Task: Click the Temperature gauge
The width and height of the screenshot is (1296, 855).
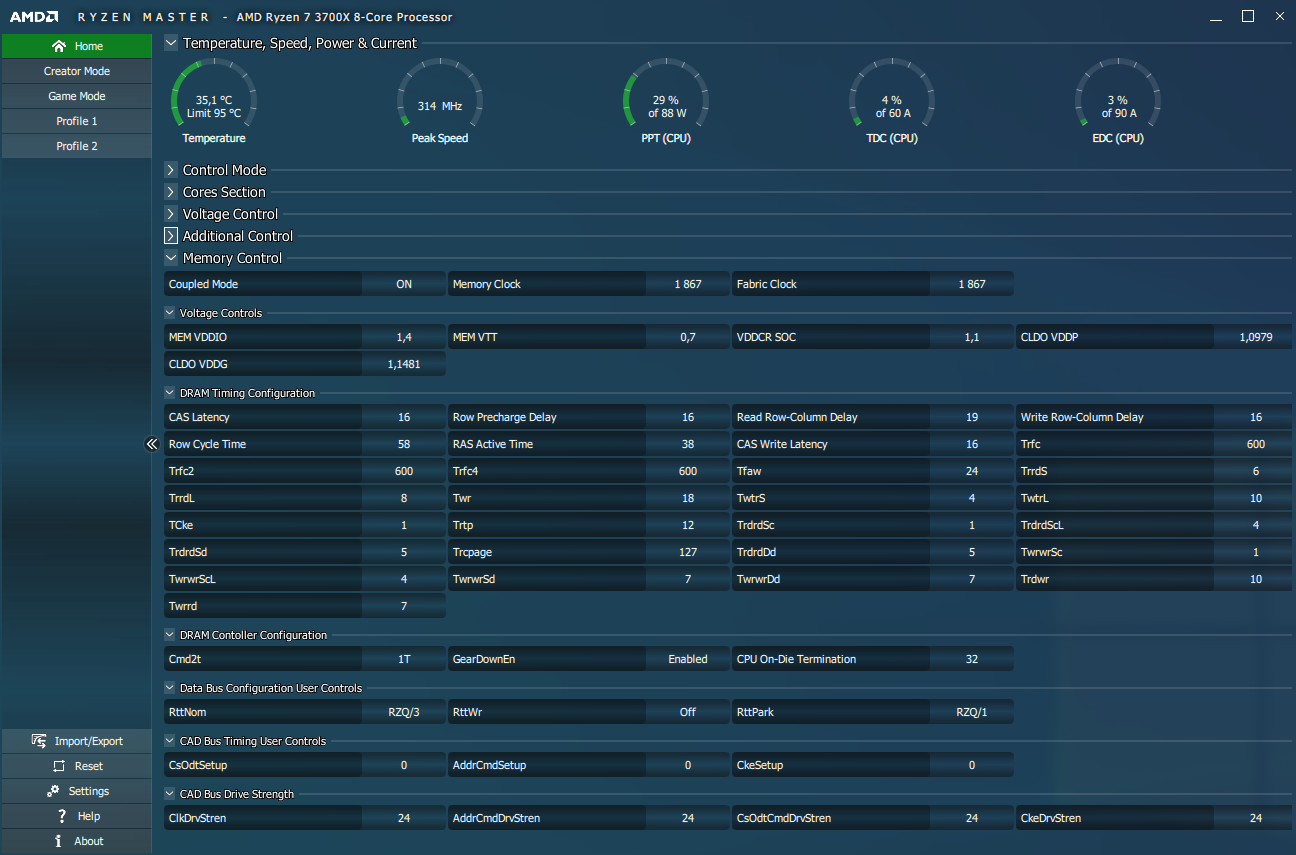Action: (x=214, y=100)
